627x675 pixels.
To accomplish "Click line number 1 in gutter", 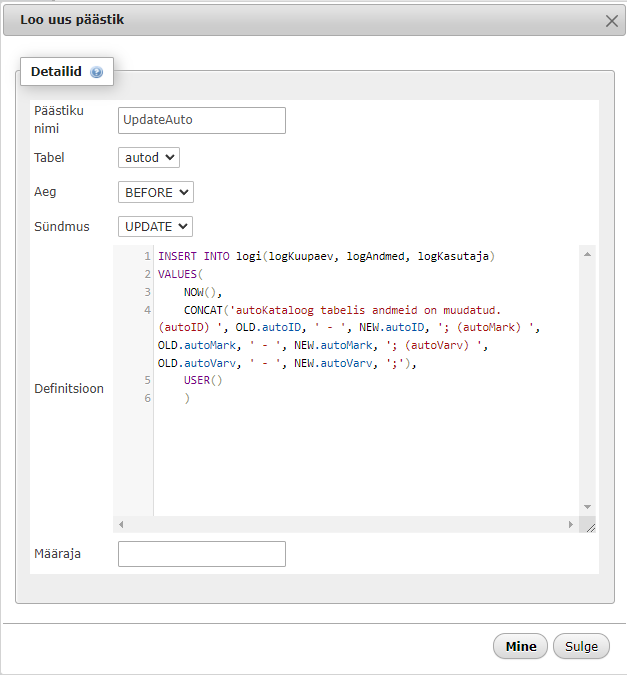I will (147, 256).
